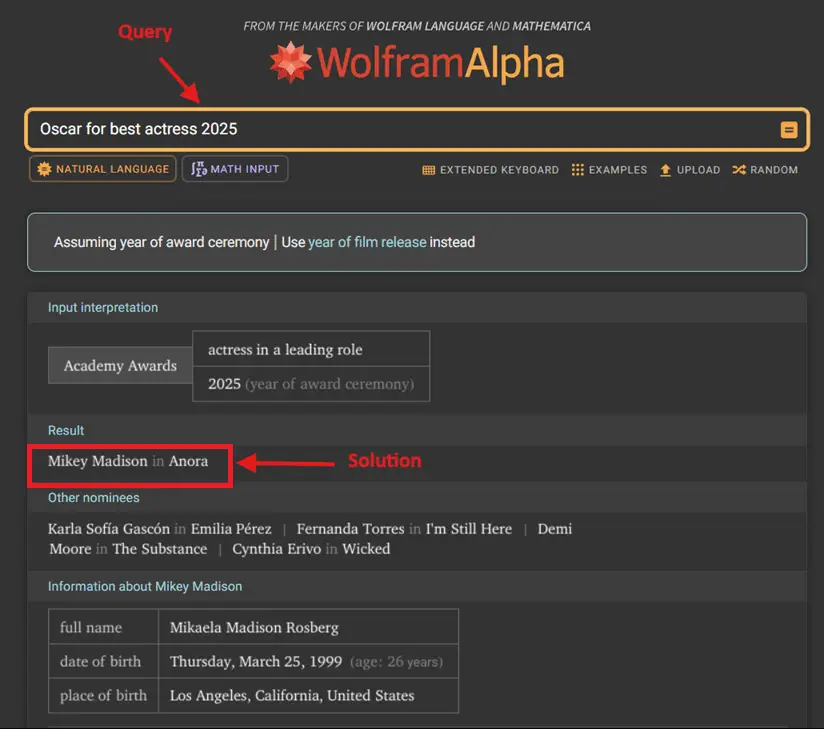Switch to Math Input mode
Viewport: 824px width, 729px height.
coord(236,170)
